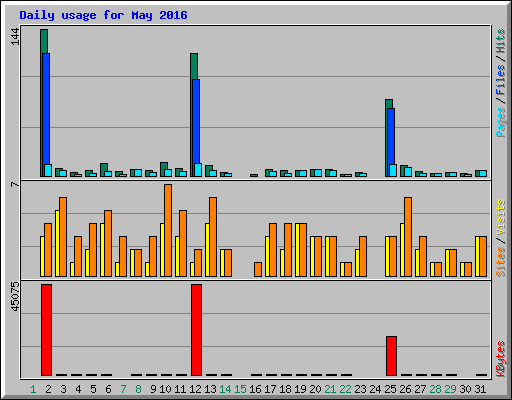
Task: Select the orange visits bar for day 13
Action: coord(213,237)
